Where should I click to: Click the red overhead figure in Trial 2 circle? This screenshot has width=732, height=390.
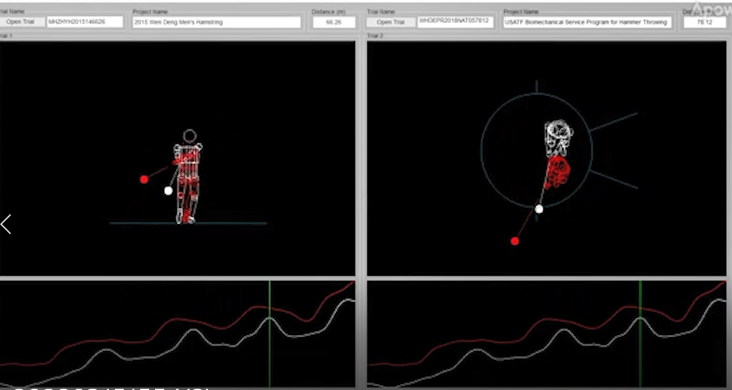pos(557,172)
